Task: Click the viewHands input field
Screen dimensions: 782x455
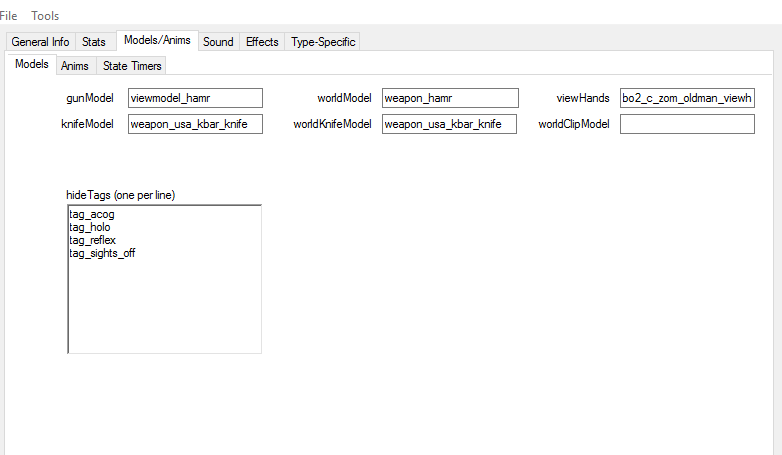Action: click(x=687, y=98)
